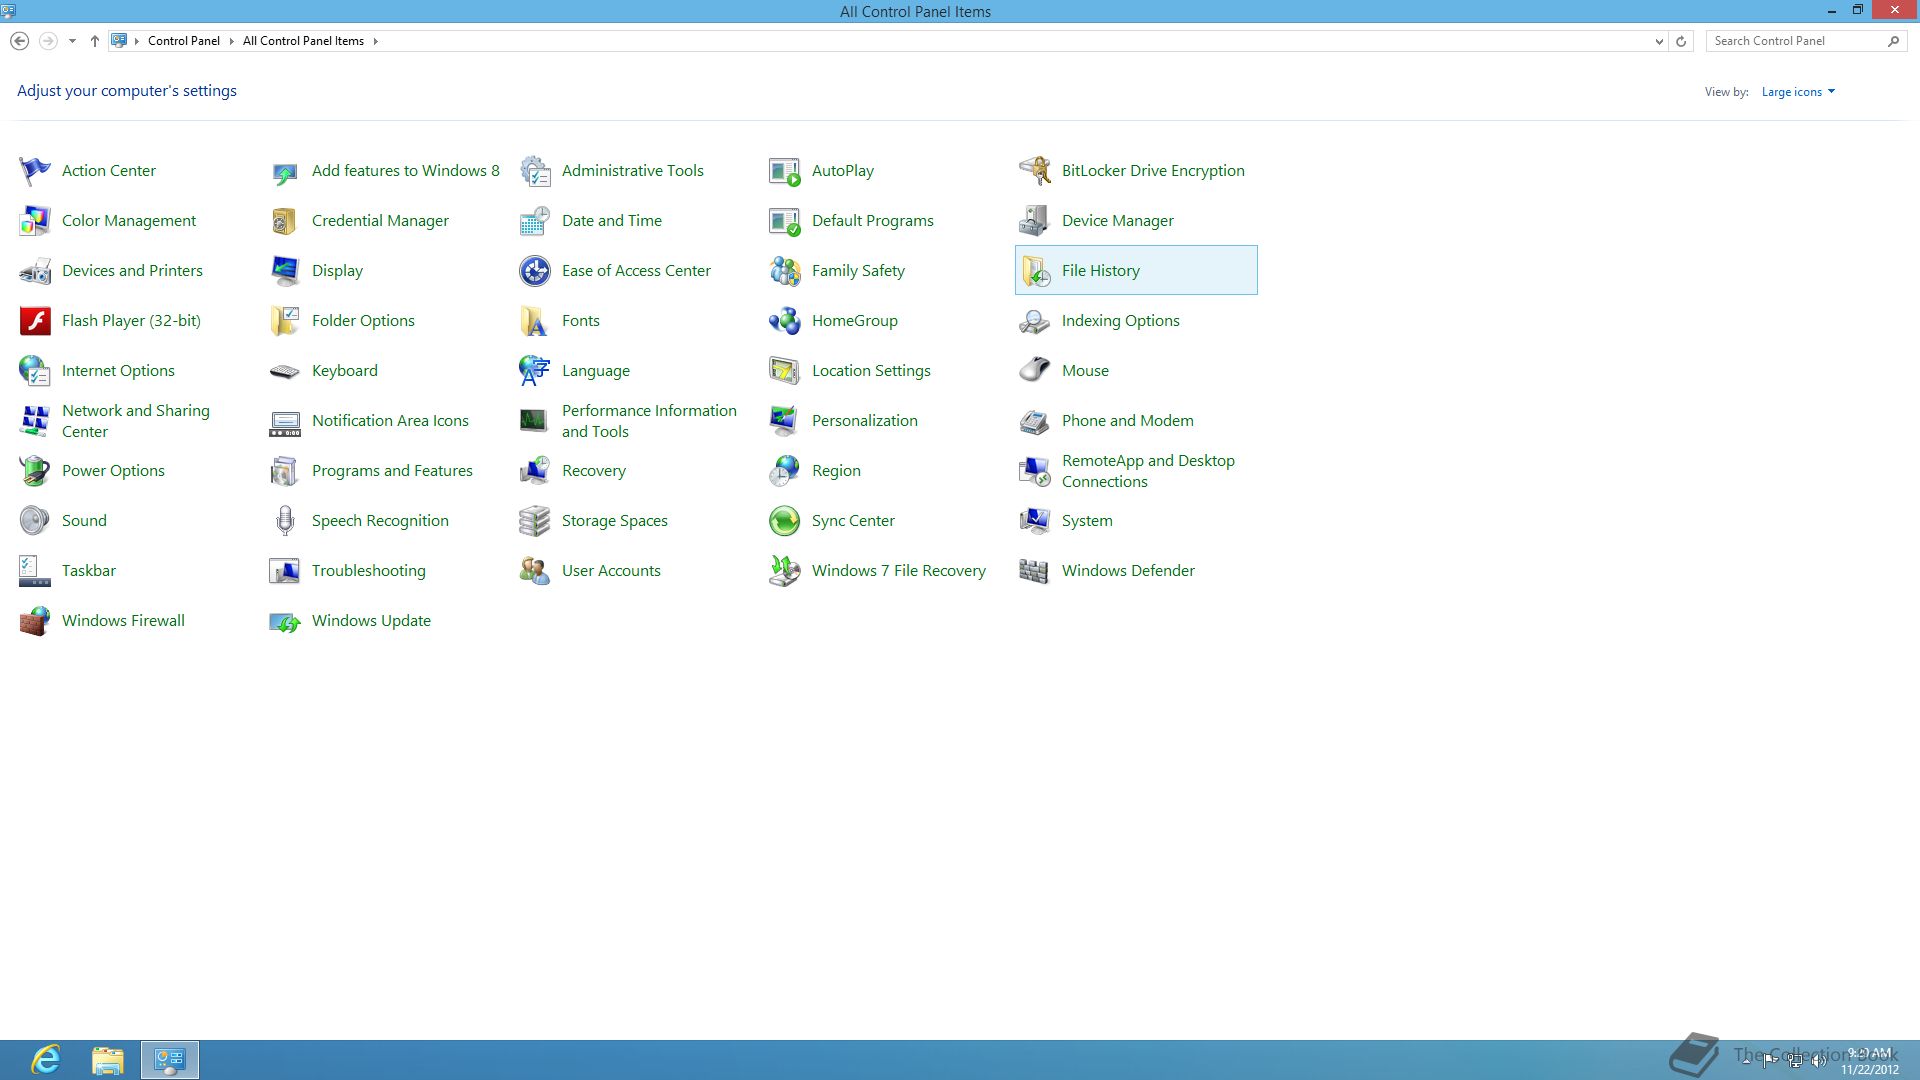Click the Storage Spaces drives icon

535,521
